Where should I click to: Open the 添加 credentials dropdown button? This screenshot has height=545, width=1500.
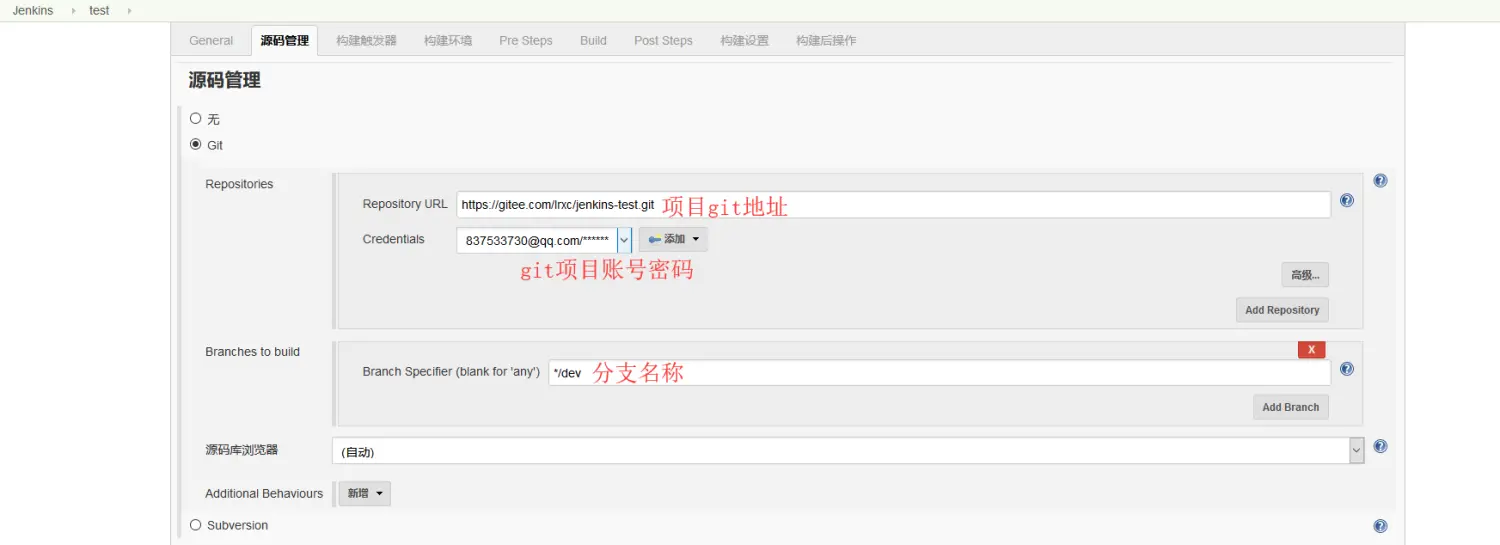click(x=673, y=240)
